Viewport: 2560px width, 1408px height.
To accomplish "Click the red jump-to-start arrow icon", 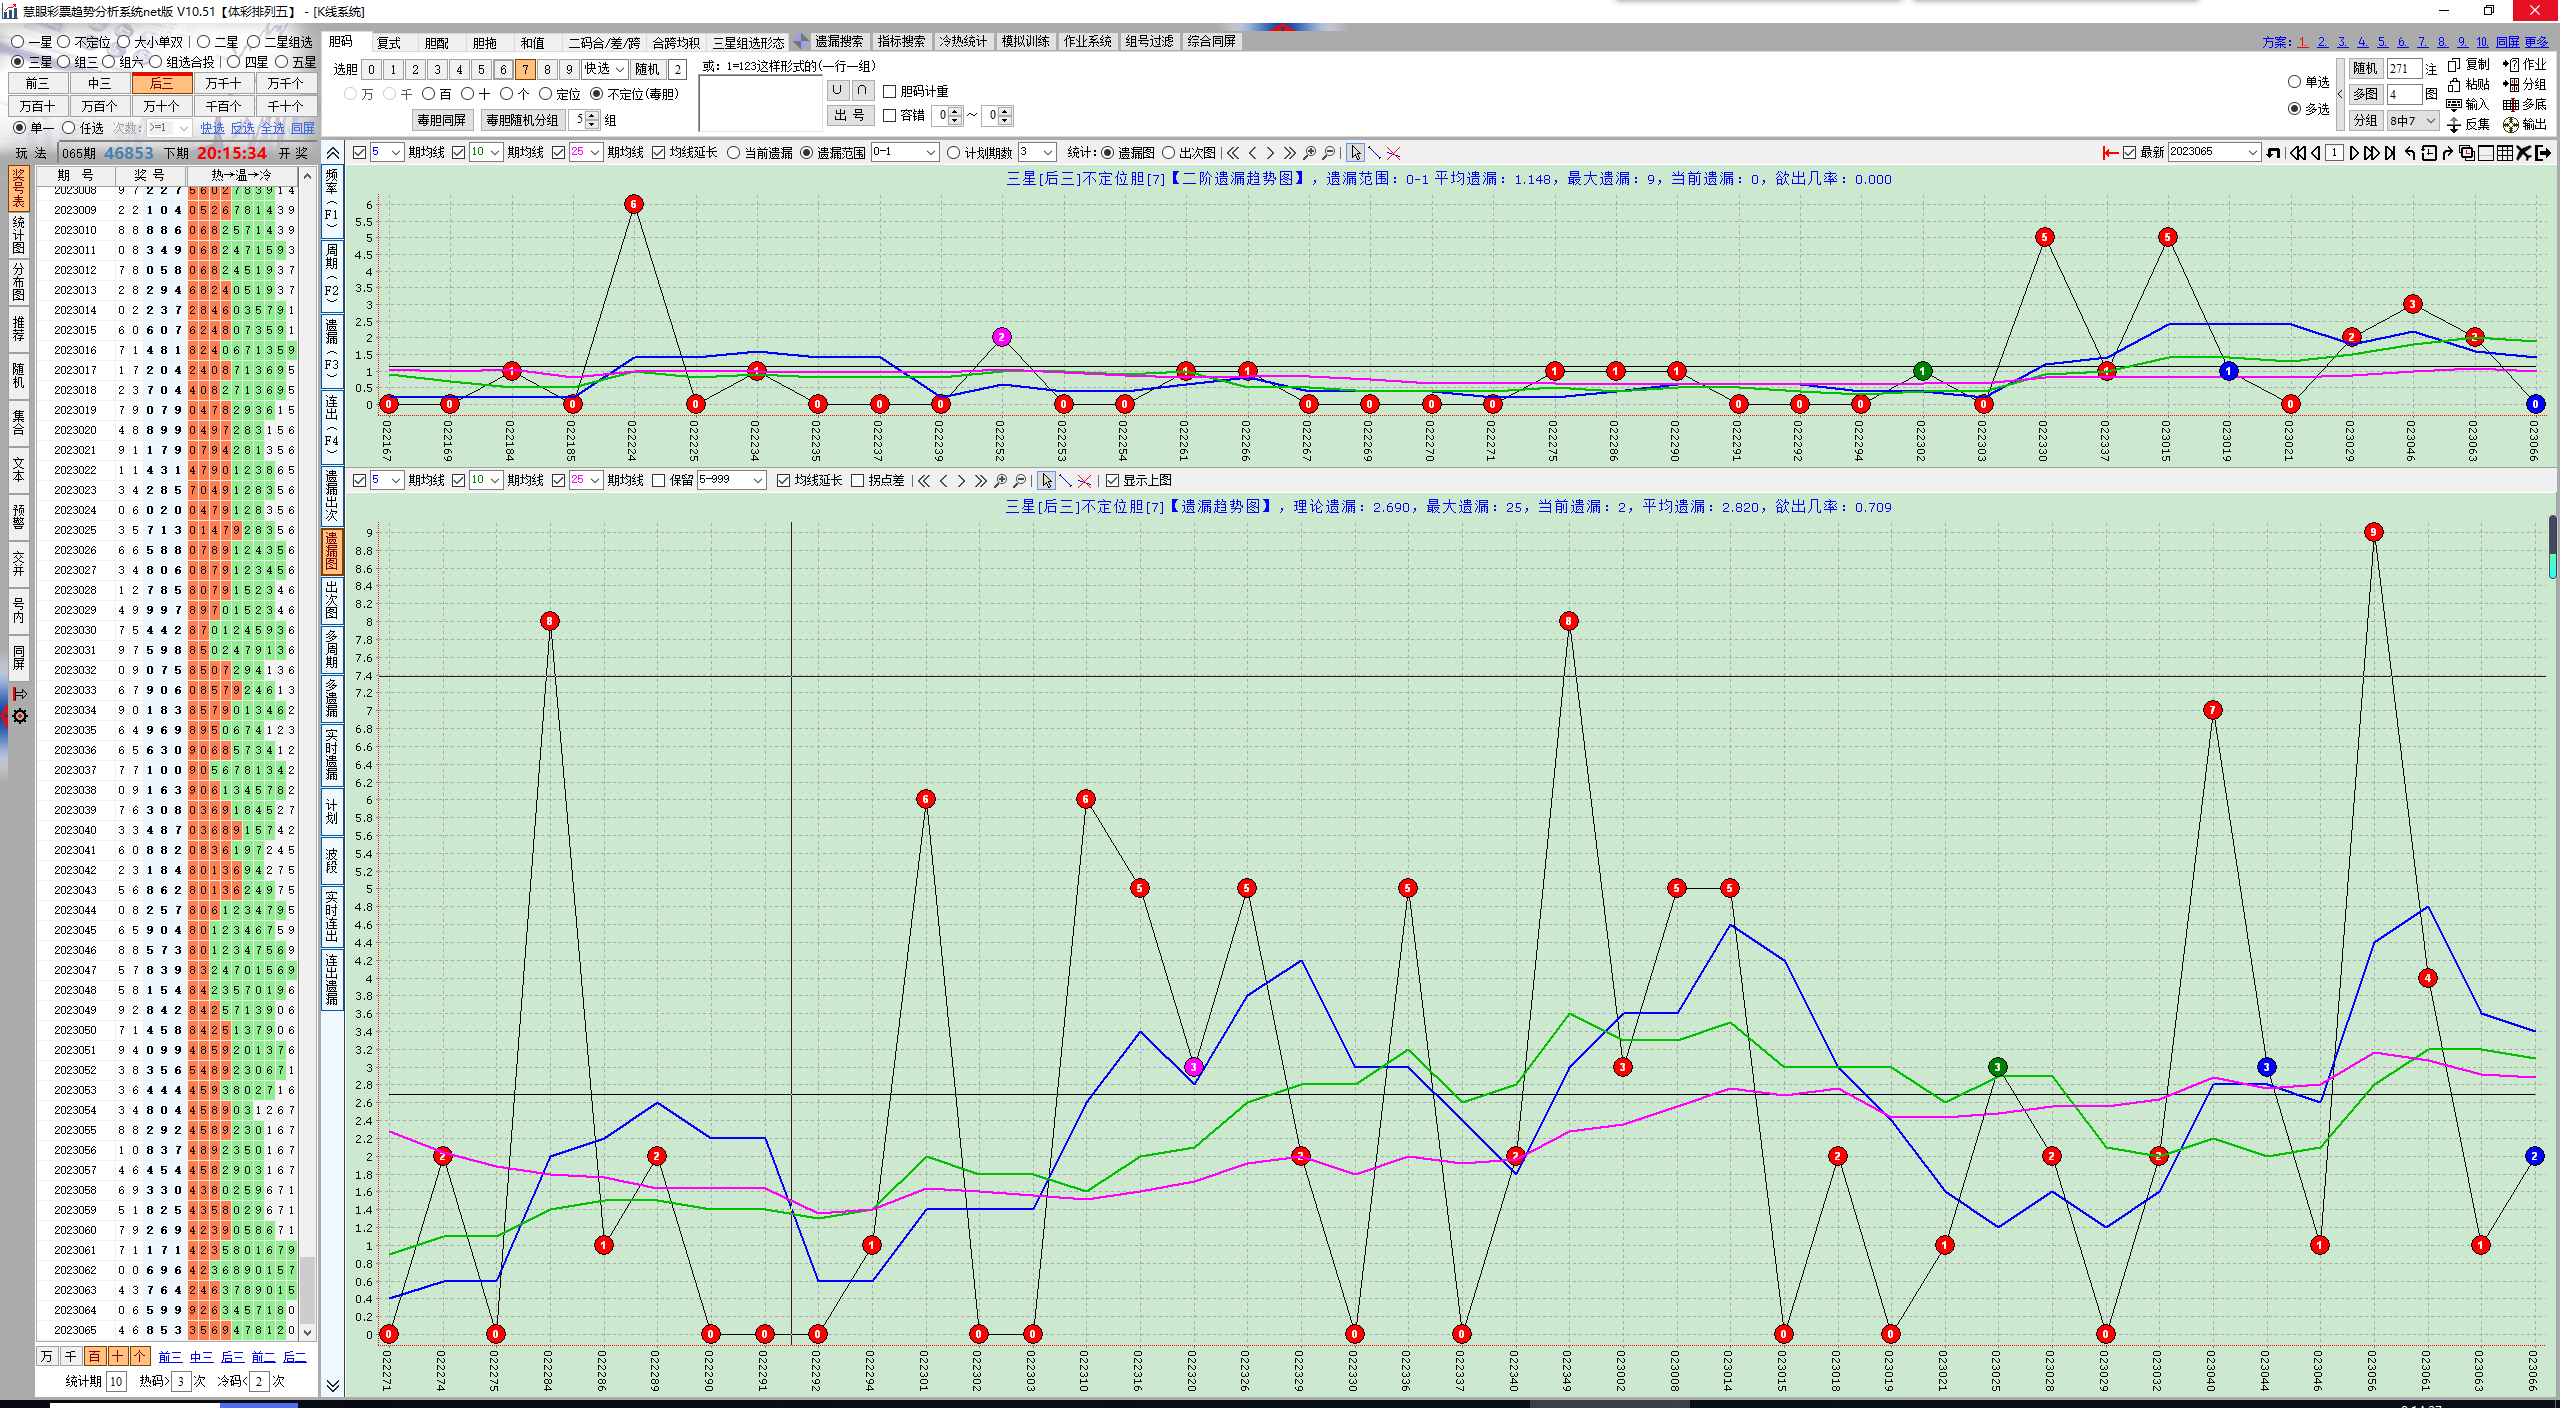I will pos(2111,153).
